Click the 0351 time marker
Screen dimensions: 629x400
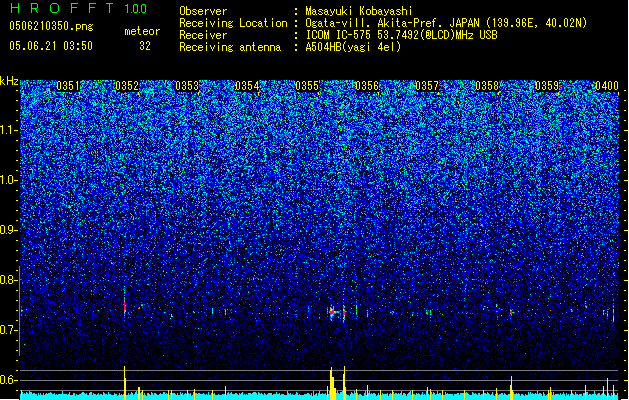click(x=68, y=86)
